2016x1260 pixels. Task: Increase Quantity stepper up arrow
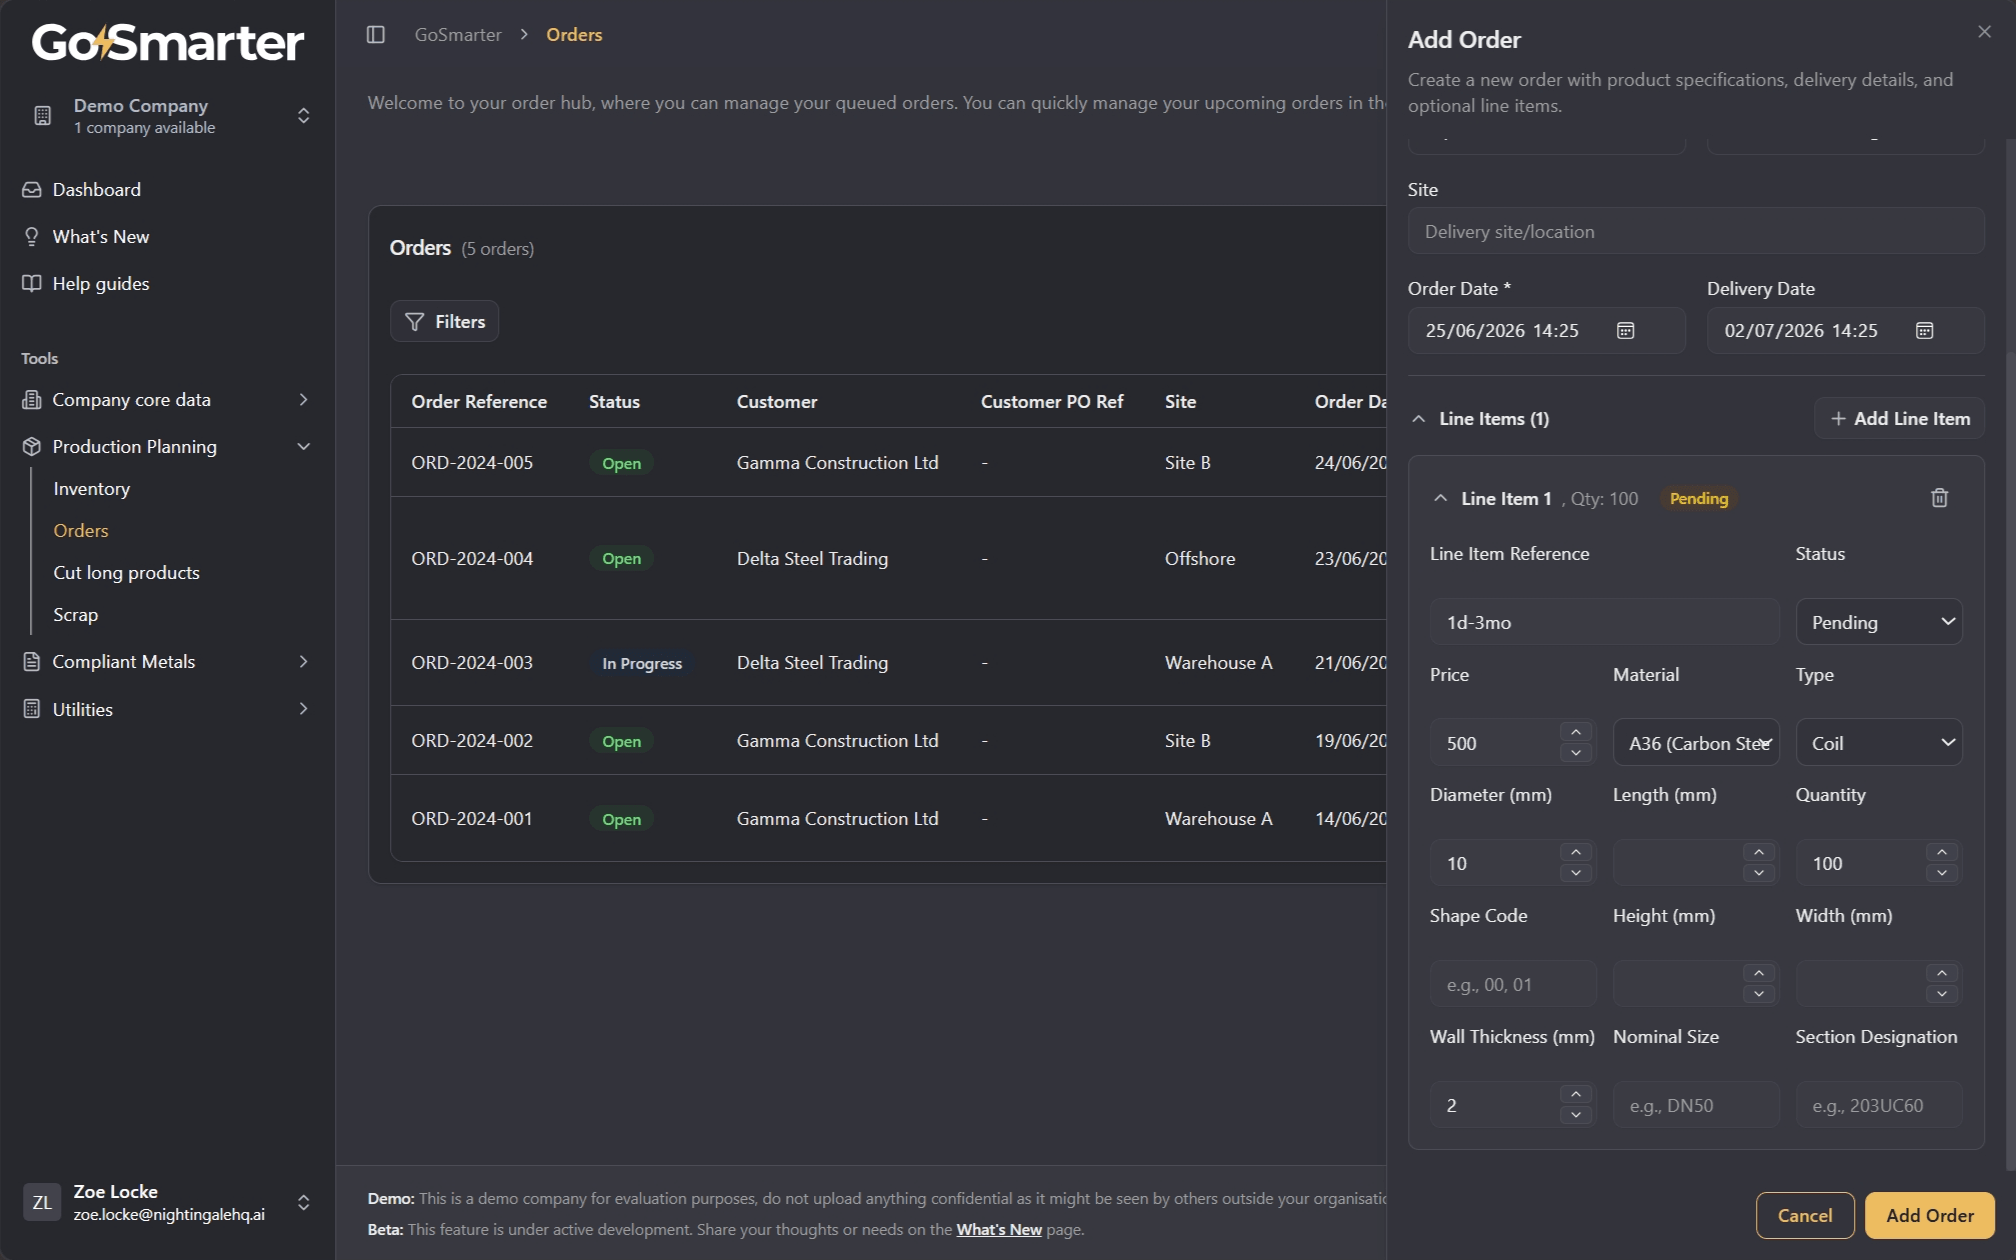click(1942, 853)
